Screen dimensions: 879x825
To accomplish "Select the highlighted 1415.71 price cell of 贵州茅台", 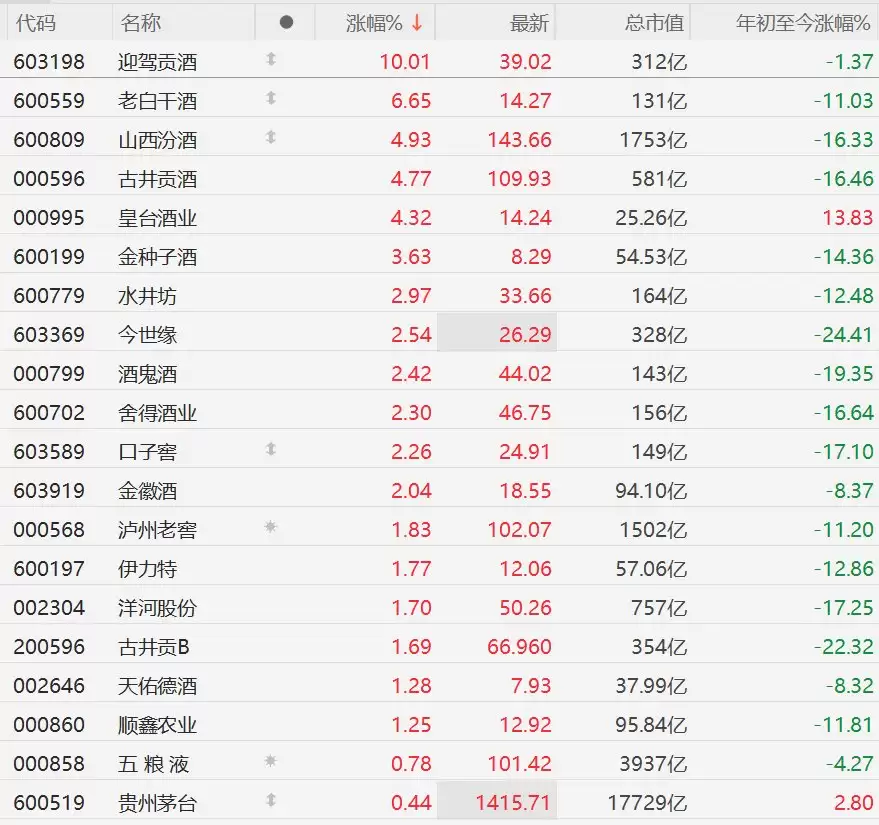I will (497, 802).
